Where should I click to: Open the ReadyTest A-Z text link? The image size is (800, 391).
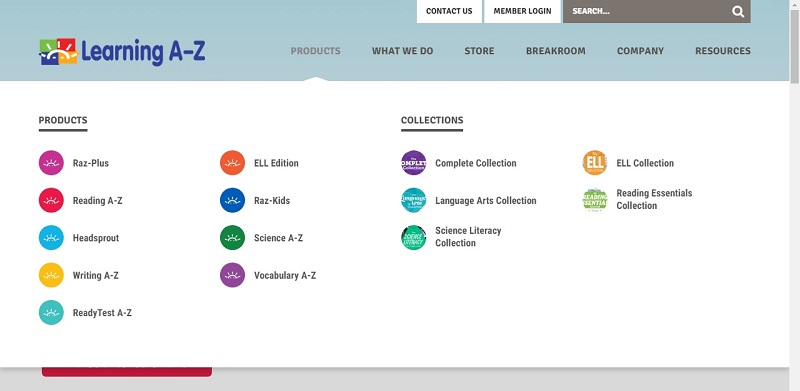(x=102, y=313)
